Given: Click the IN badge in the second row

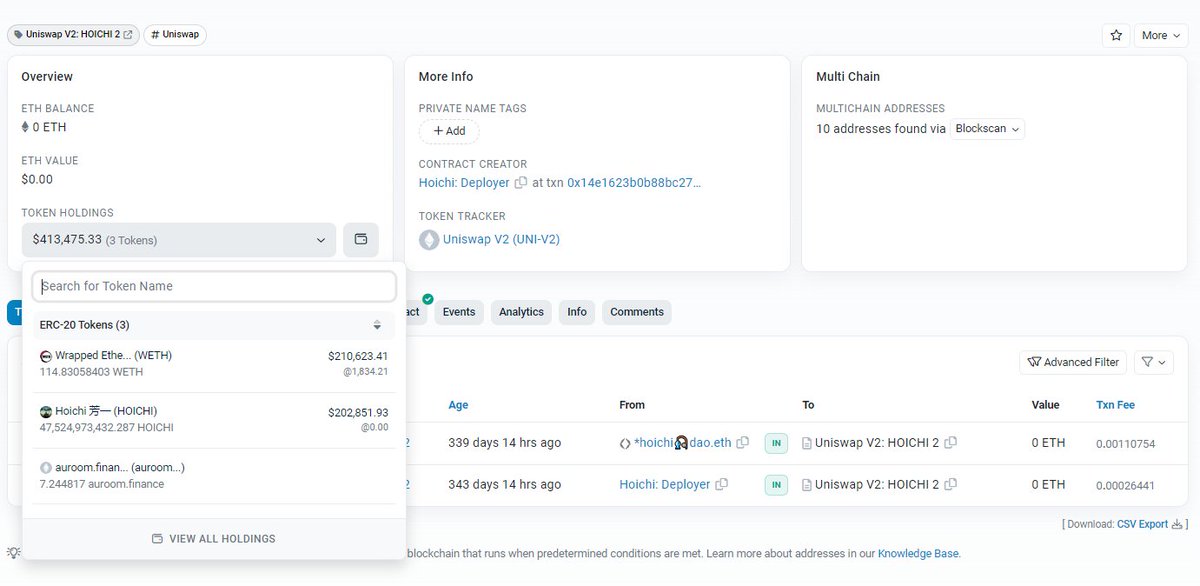Looking at the screenshot, I should [776, 485].
